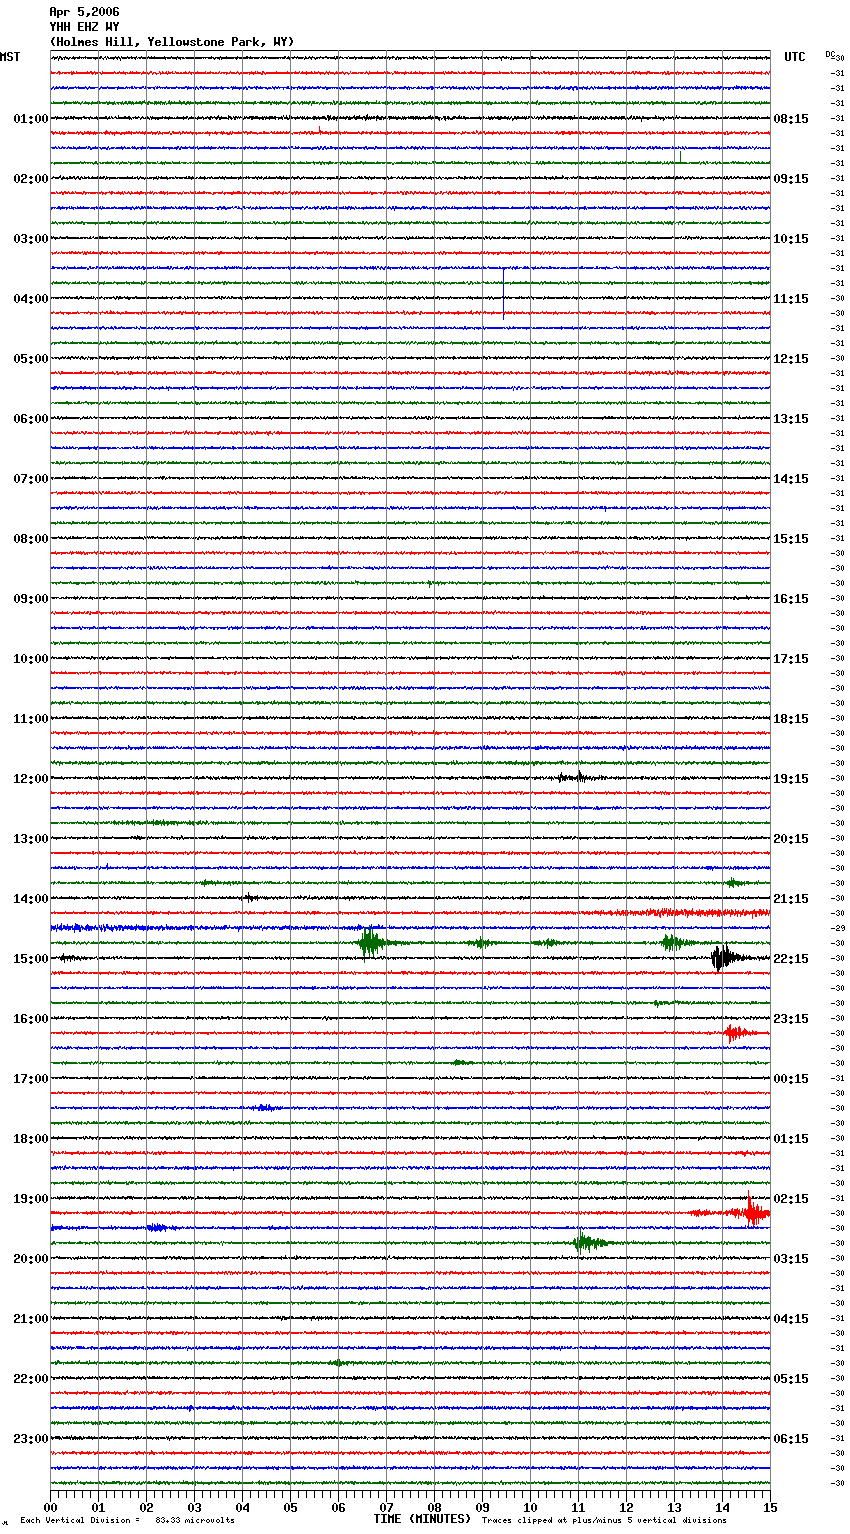Select the MST '01:00' time label
The width and height of the screenshot is (850, 1534).
tap(31, 119)
